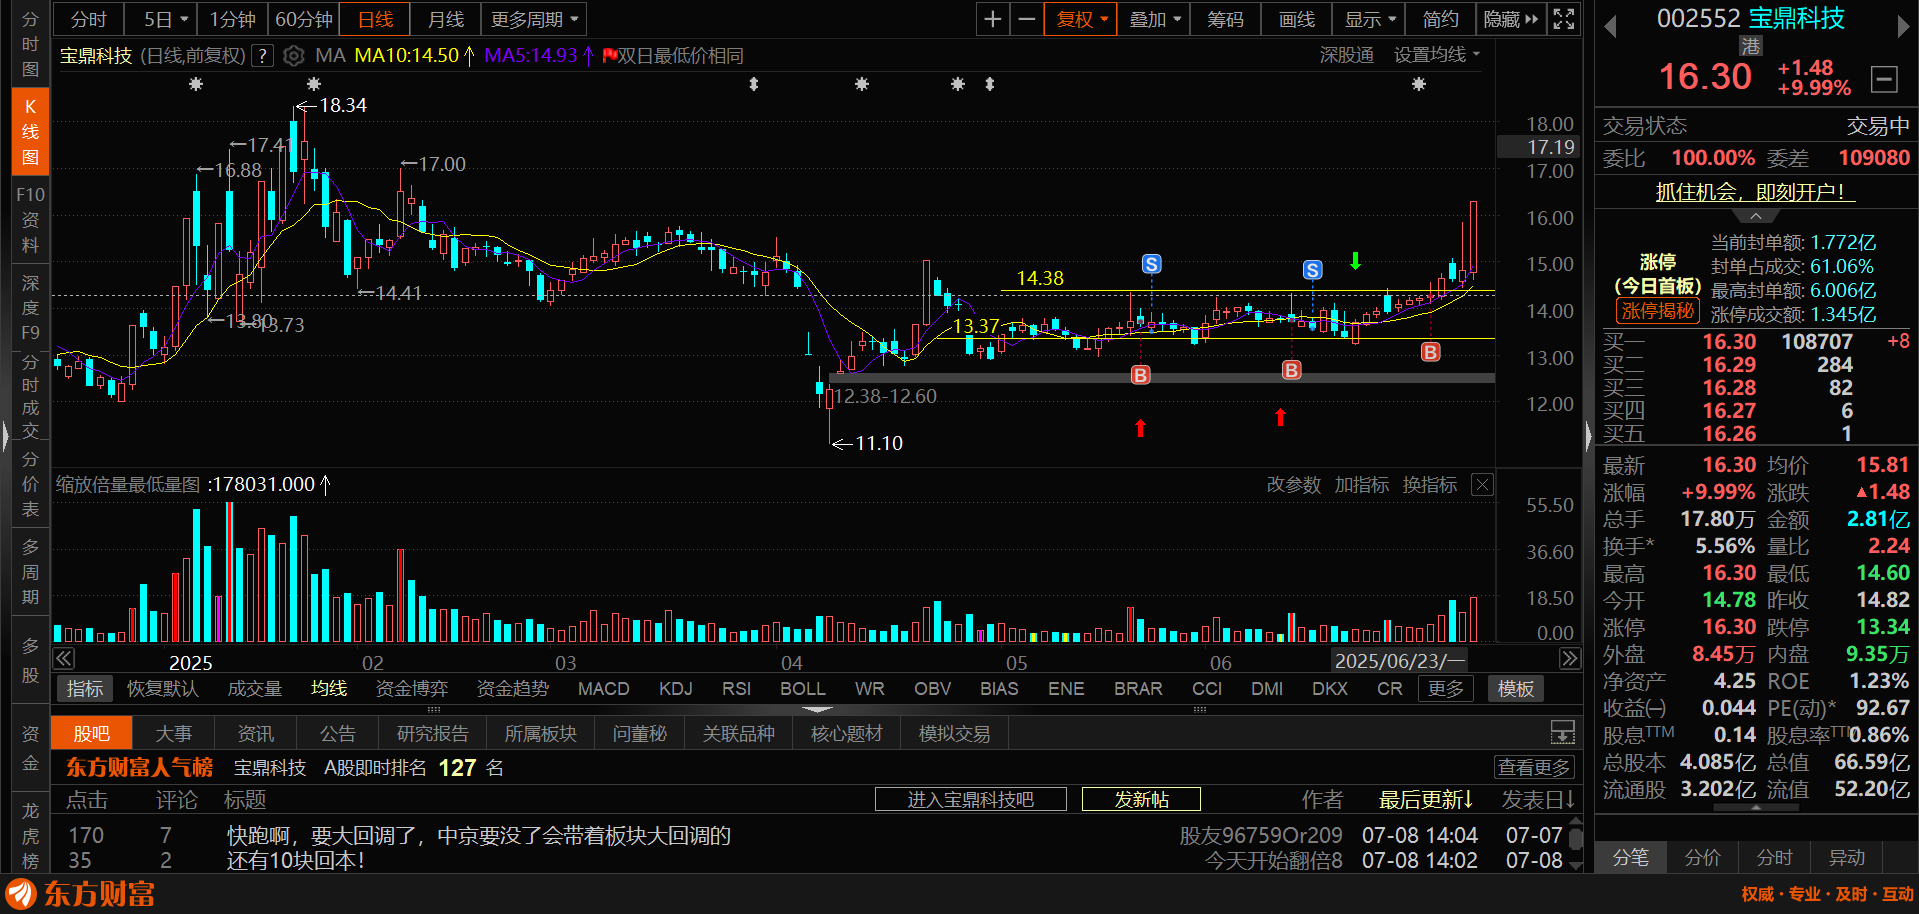Image resolution: width=1919 pixels, height=914 pixels.
Task: Open F10资料 in left sidebar
Action: pos(30,220)
